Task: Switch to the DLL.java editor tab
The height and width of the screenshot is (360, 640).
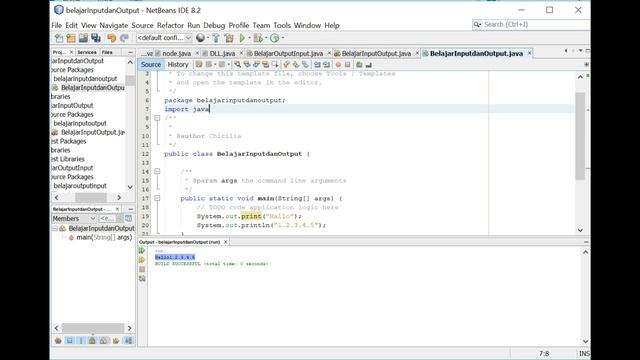Action: click(222, 53)
